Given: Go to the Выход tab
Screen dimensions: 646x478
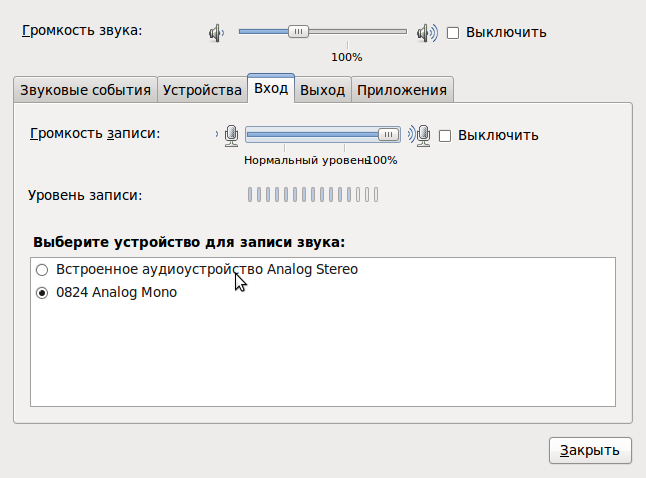Looking at the screenshot, I should (323, 90).
